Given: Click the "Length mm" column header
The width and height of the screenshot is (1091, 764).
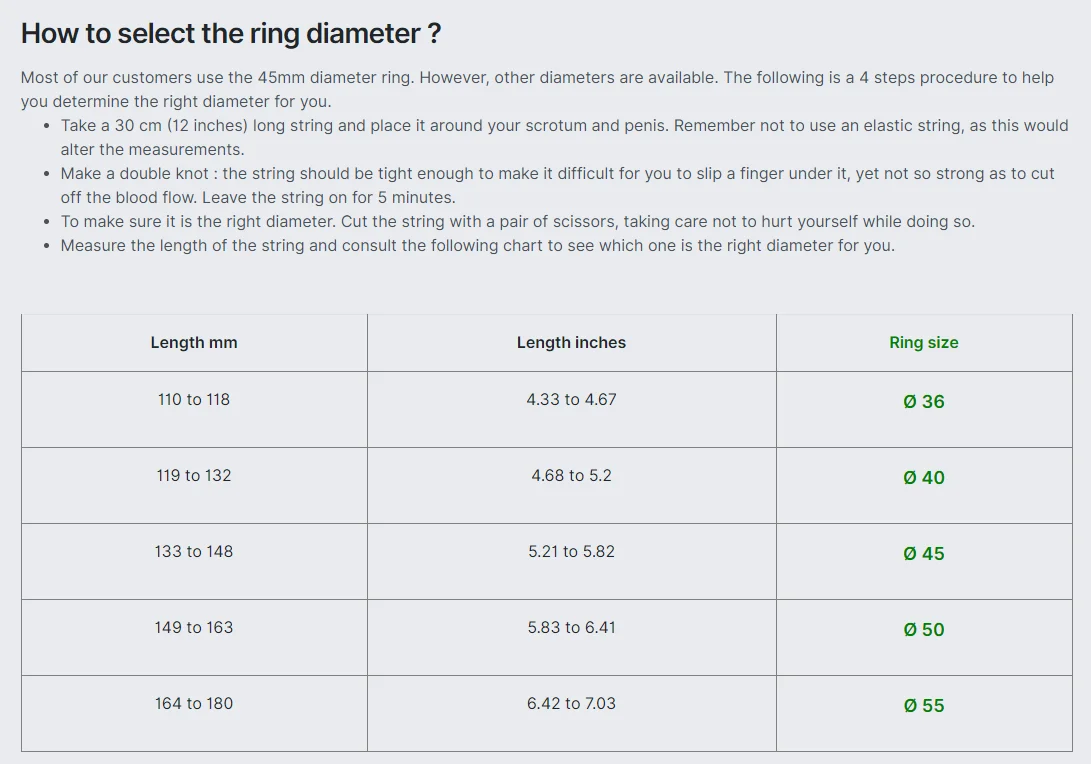Looking at the screenshot, I should click(194, 342).
